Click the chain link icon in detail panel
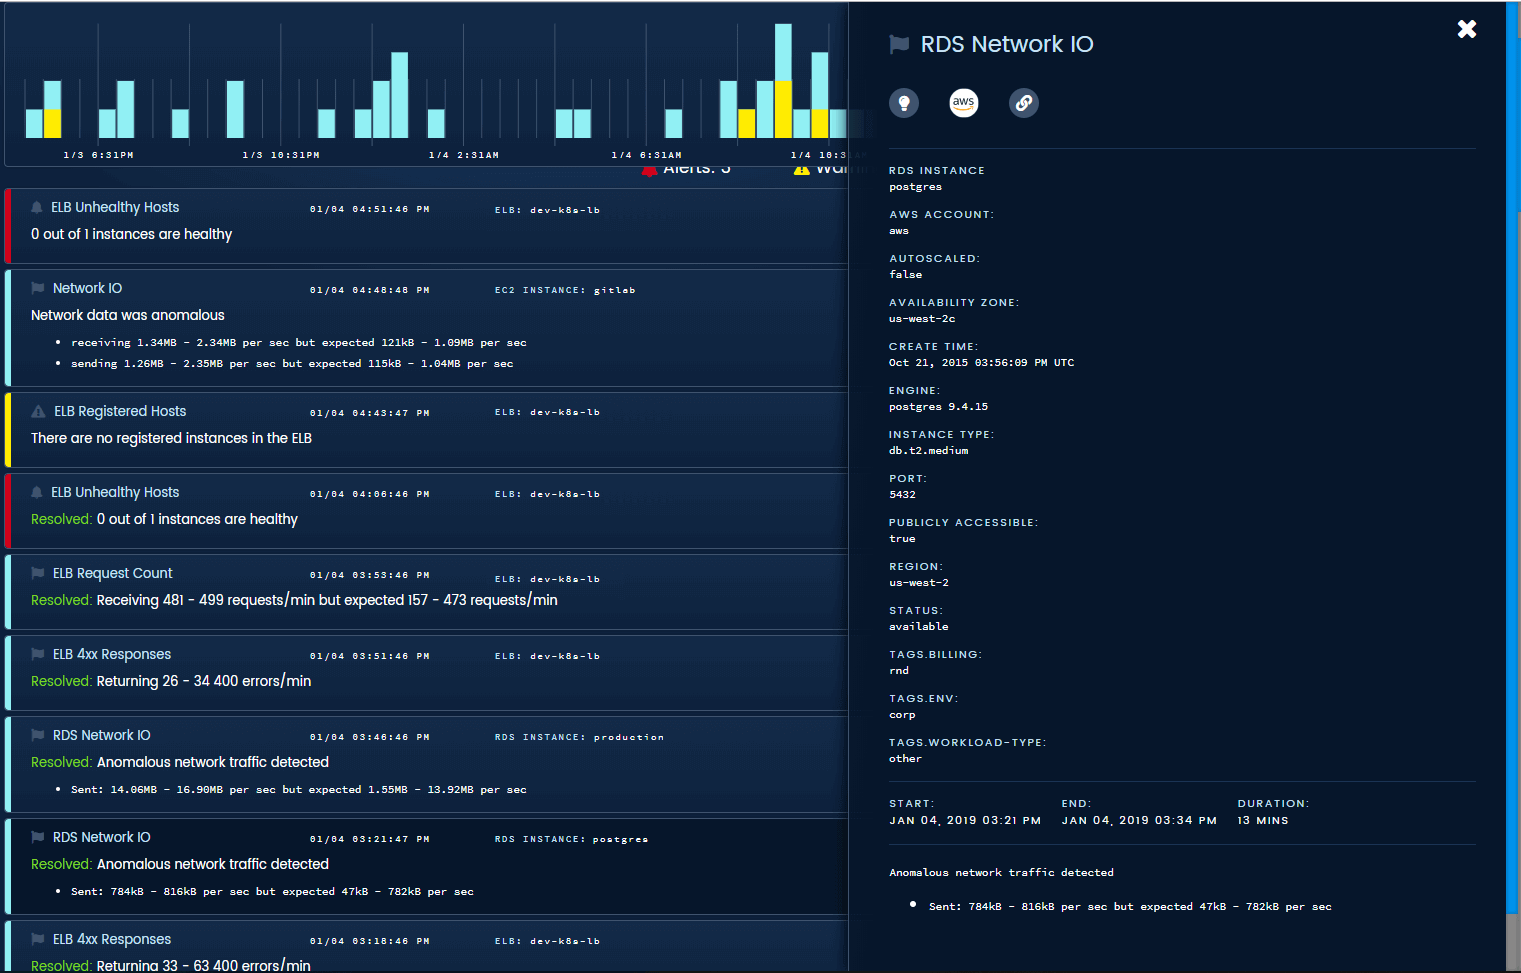Viewport: 1521px width, 973px height. [1023, 102]
